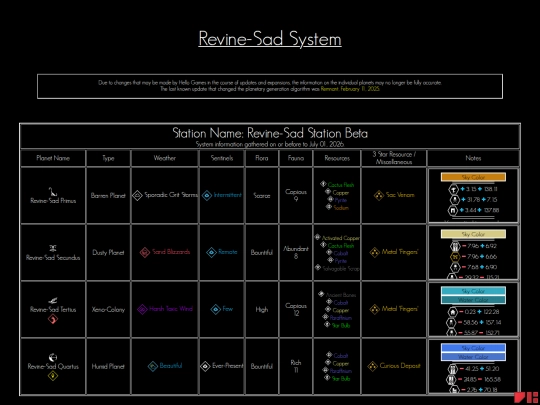This screenshot has height=405, width=540.
Task: Click the hexagon icon beside coordinates 41.25 51.20
Action: tap(452, 369)
